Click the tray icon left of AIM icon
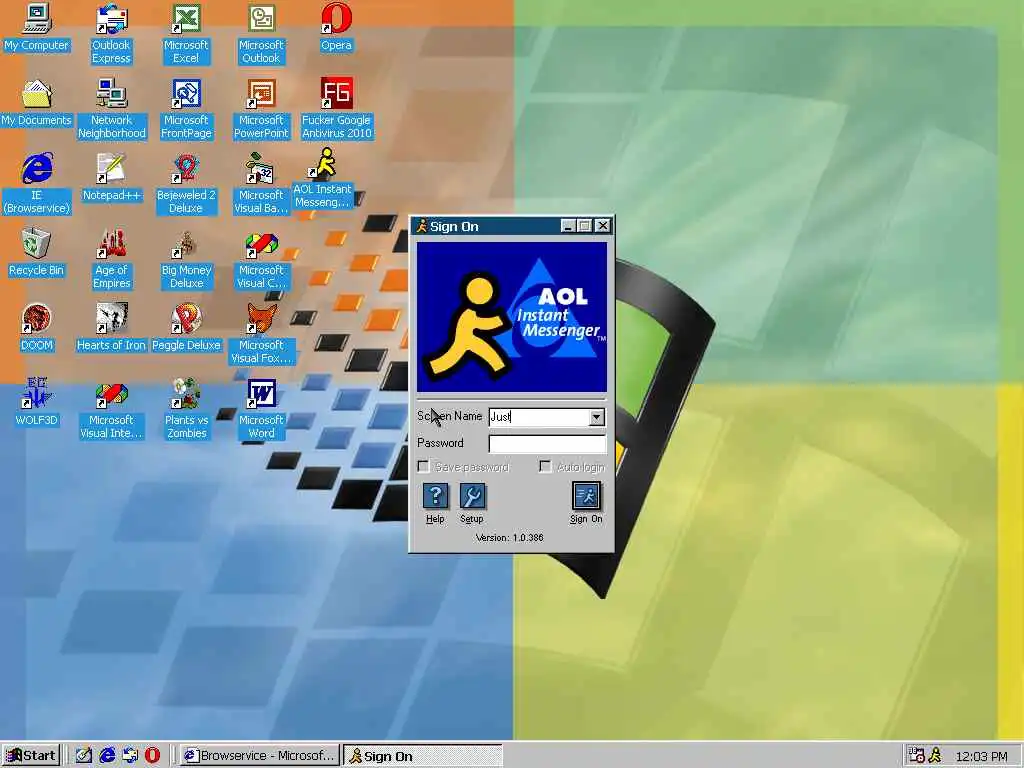Viewport: 1024px width, 768px height. point(917,756)
